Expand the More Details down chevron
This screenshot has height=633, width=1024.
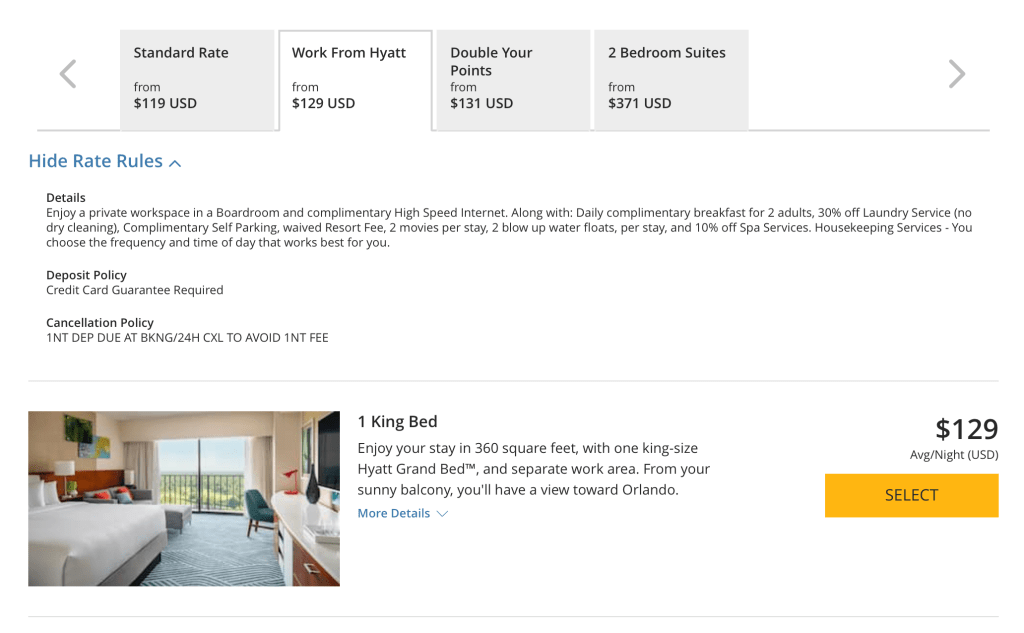tap(443, 514)
